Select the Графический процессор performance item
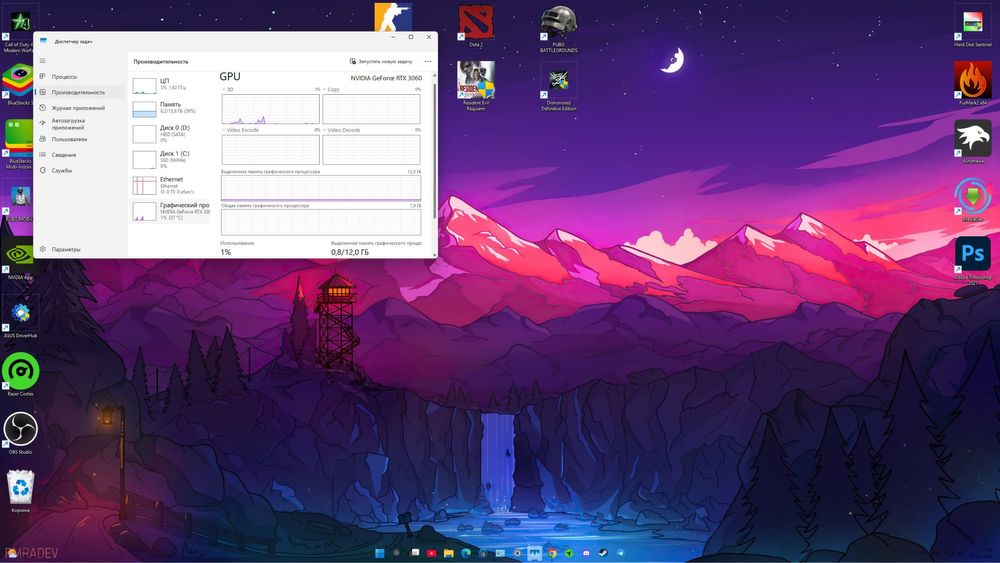The width and height of the screenshot is (1000, 563). 170,211
